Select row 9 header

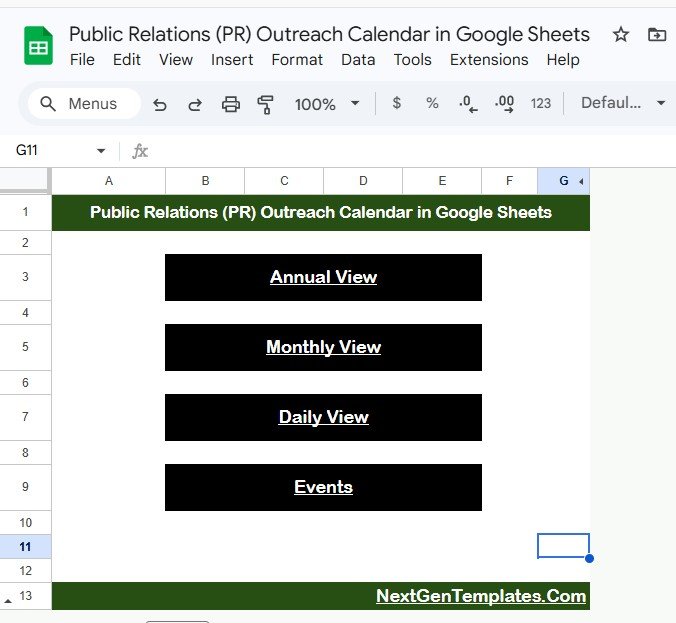point(25,487)
